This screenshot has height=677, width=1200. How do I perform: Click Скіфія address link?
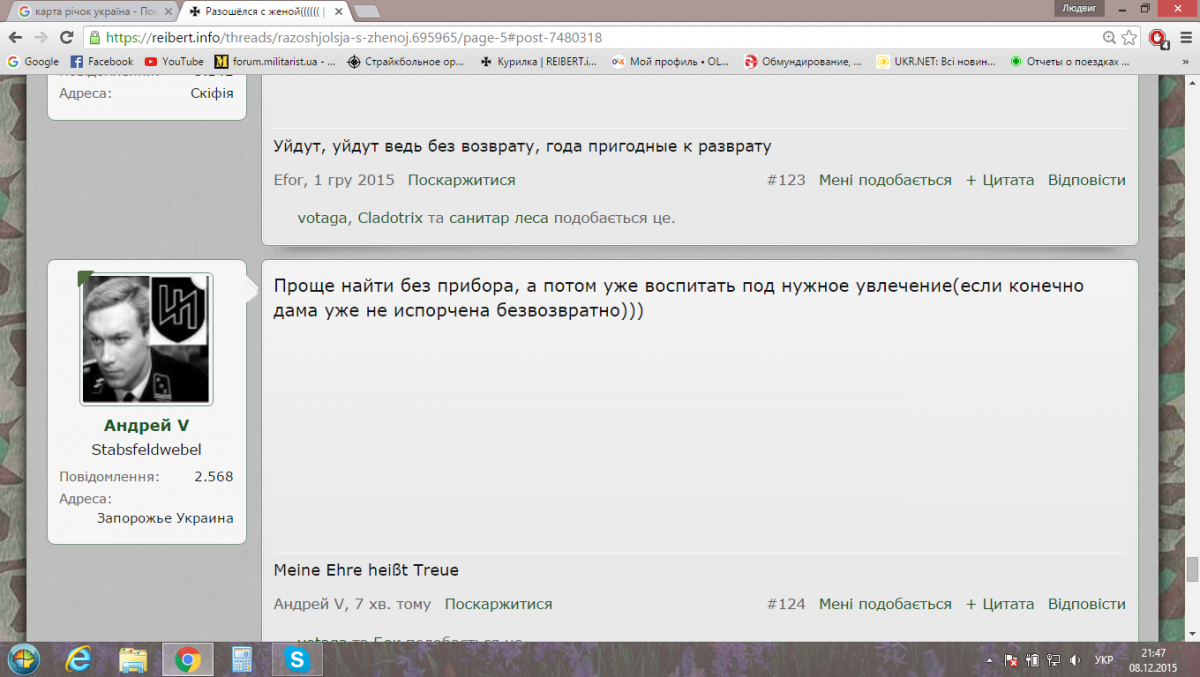pos(212,93)
